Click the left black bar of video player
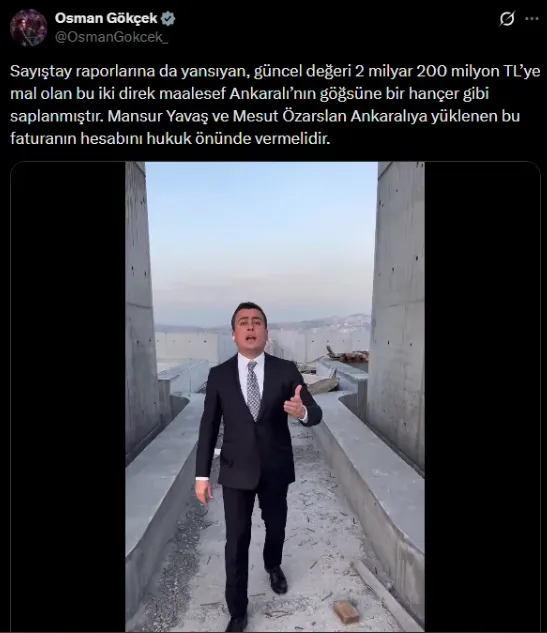This screenshot has width=547, height=633. pos(68,396)
